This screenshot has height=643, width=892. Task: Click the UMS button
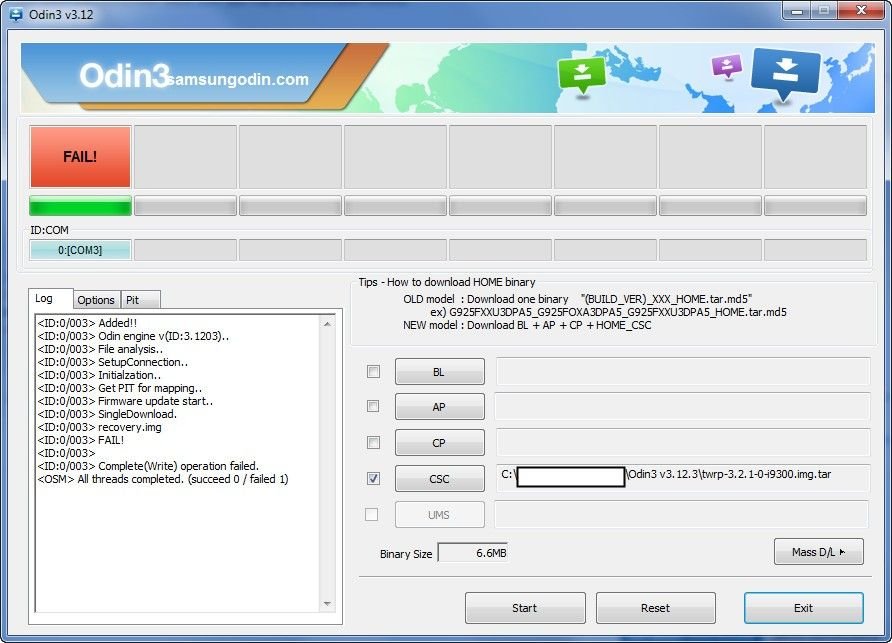pyautogui.click(x=440, y=514)
